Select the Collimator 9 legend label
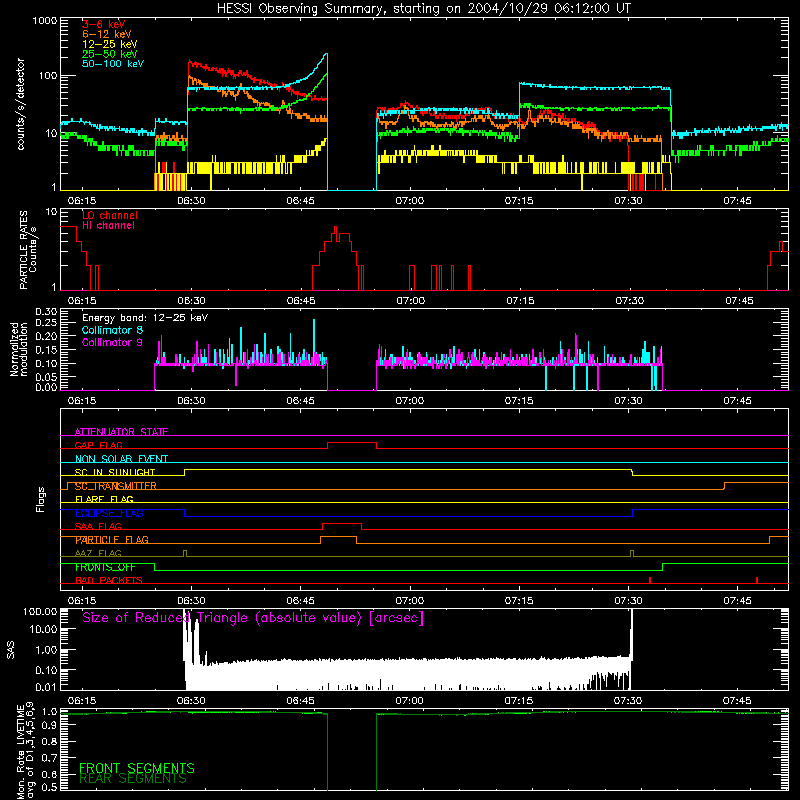The width and height of the screenshot is (800, 800). point(112,342)
